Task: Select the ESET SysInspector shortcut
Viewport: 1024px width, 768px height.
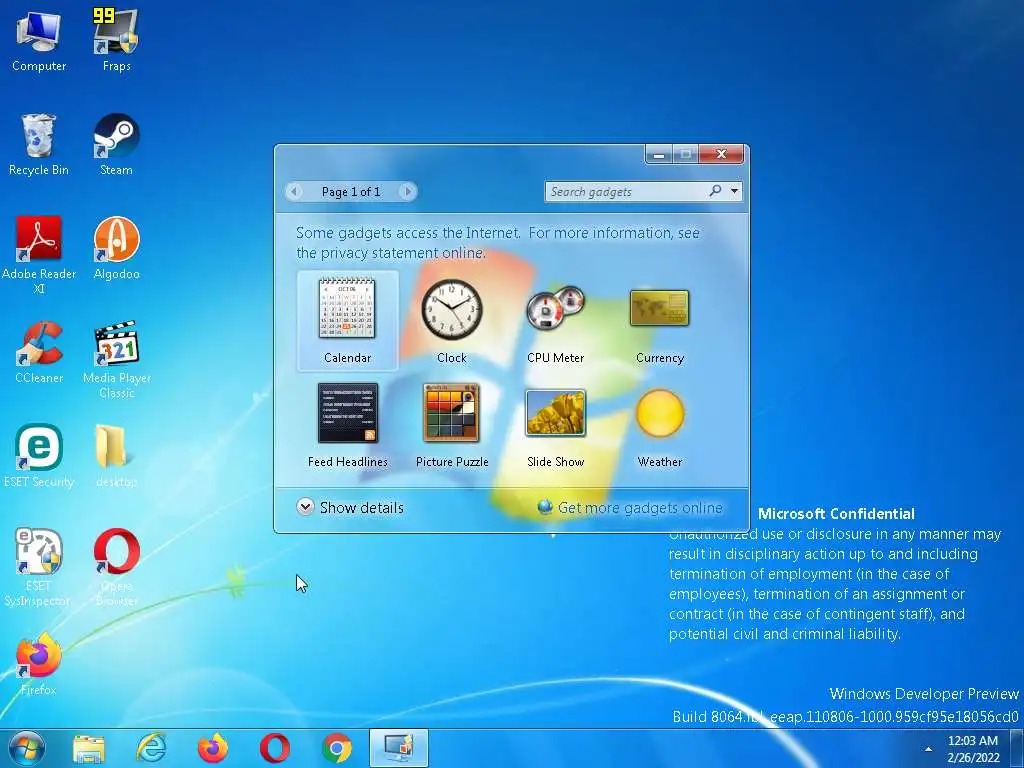Action: point(39,567)
